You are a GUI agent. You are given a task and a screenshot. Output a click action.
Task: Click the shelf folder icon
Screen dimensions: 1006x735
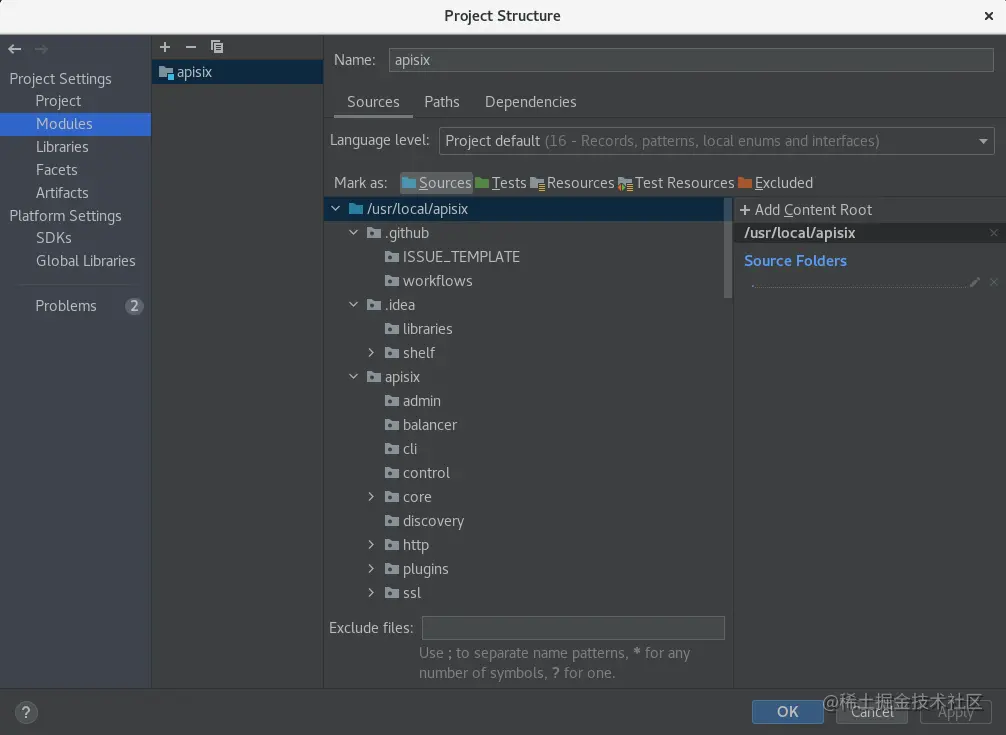(392, 352)
